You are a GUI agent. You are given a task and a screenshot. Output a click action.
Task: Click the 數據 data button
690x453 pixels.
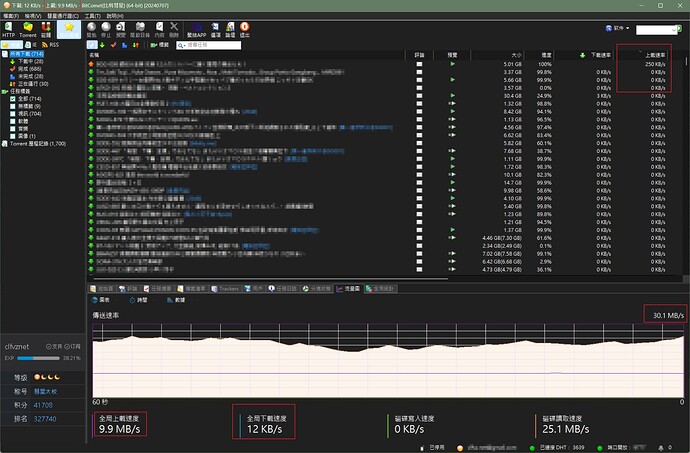tap(176, 300)
